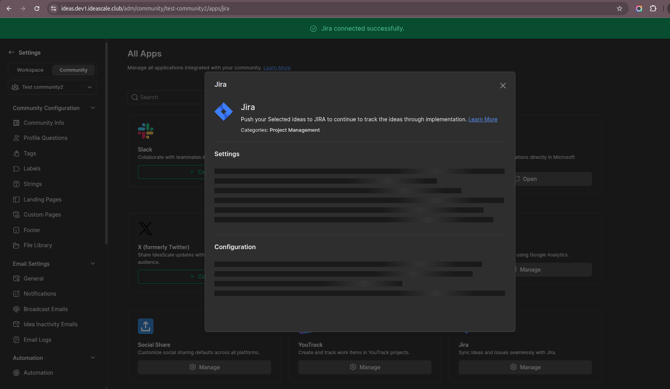This screenshot has width=670, height=389.
Task: Go back using Settings arrow icon
Action: [x=12, y=53]
